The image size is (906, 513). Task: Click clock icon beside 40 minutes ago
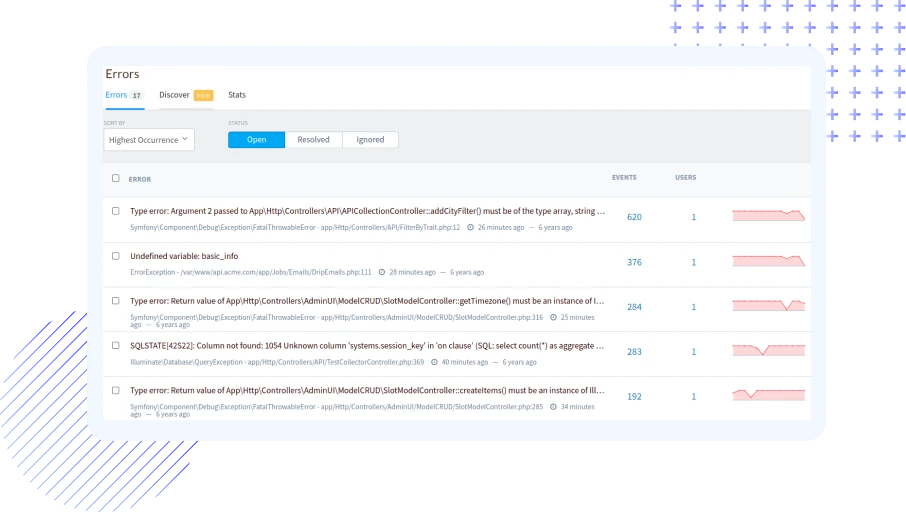coord(435,362)
